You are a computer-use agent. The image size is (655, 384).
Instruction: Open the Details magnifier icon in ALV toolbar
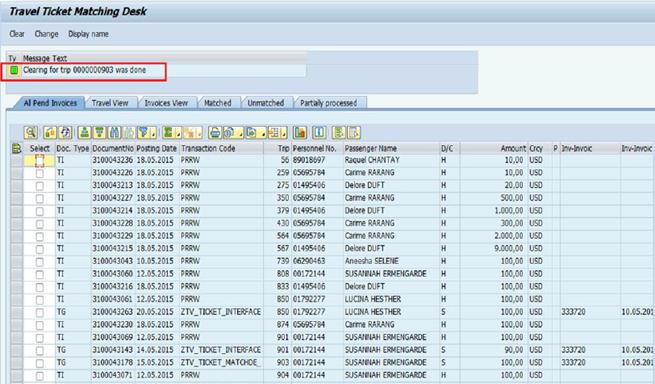coord(31,132)
